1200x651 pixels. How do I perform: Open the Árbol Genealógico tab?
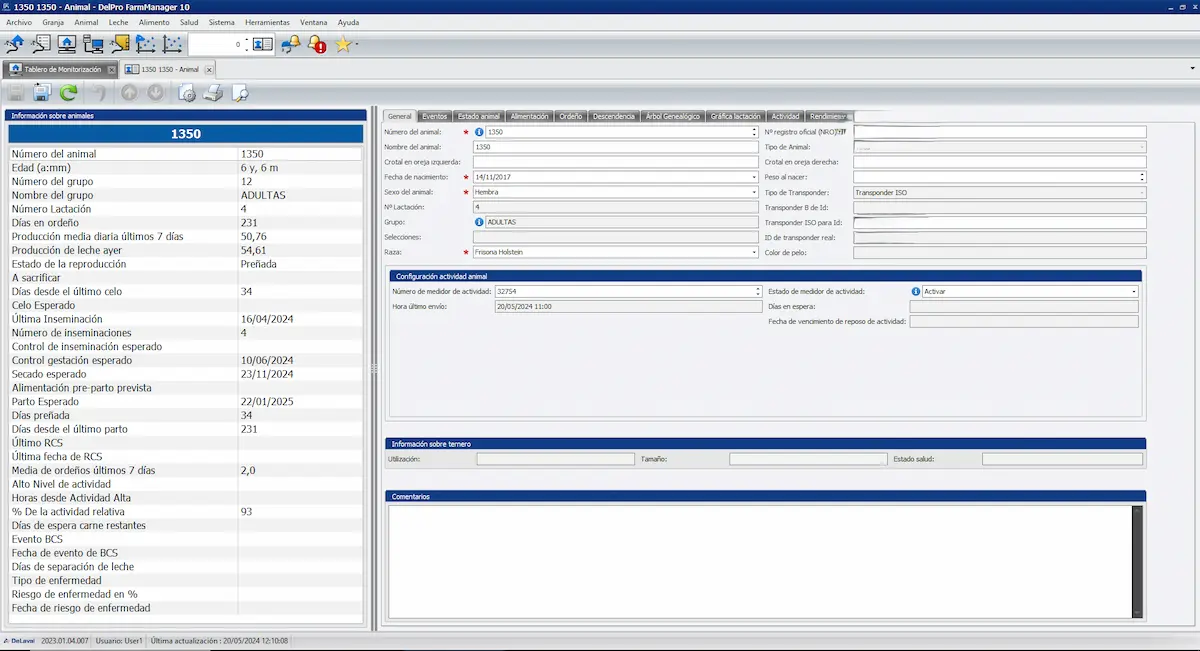pyautogui.click(x=673, y=116)
